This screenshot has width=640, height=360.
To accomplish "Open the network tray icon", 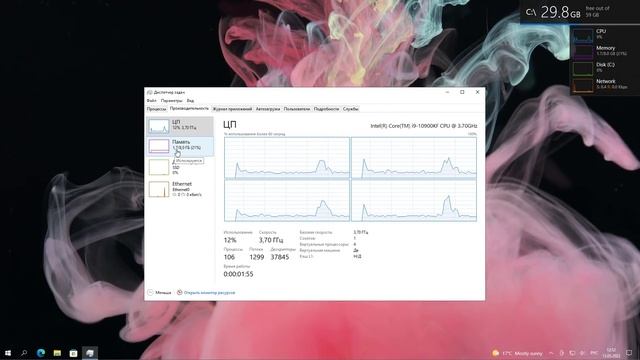I will point(572,353).
